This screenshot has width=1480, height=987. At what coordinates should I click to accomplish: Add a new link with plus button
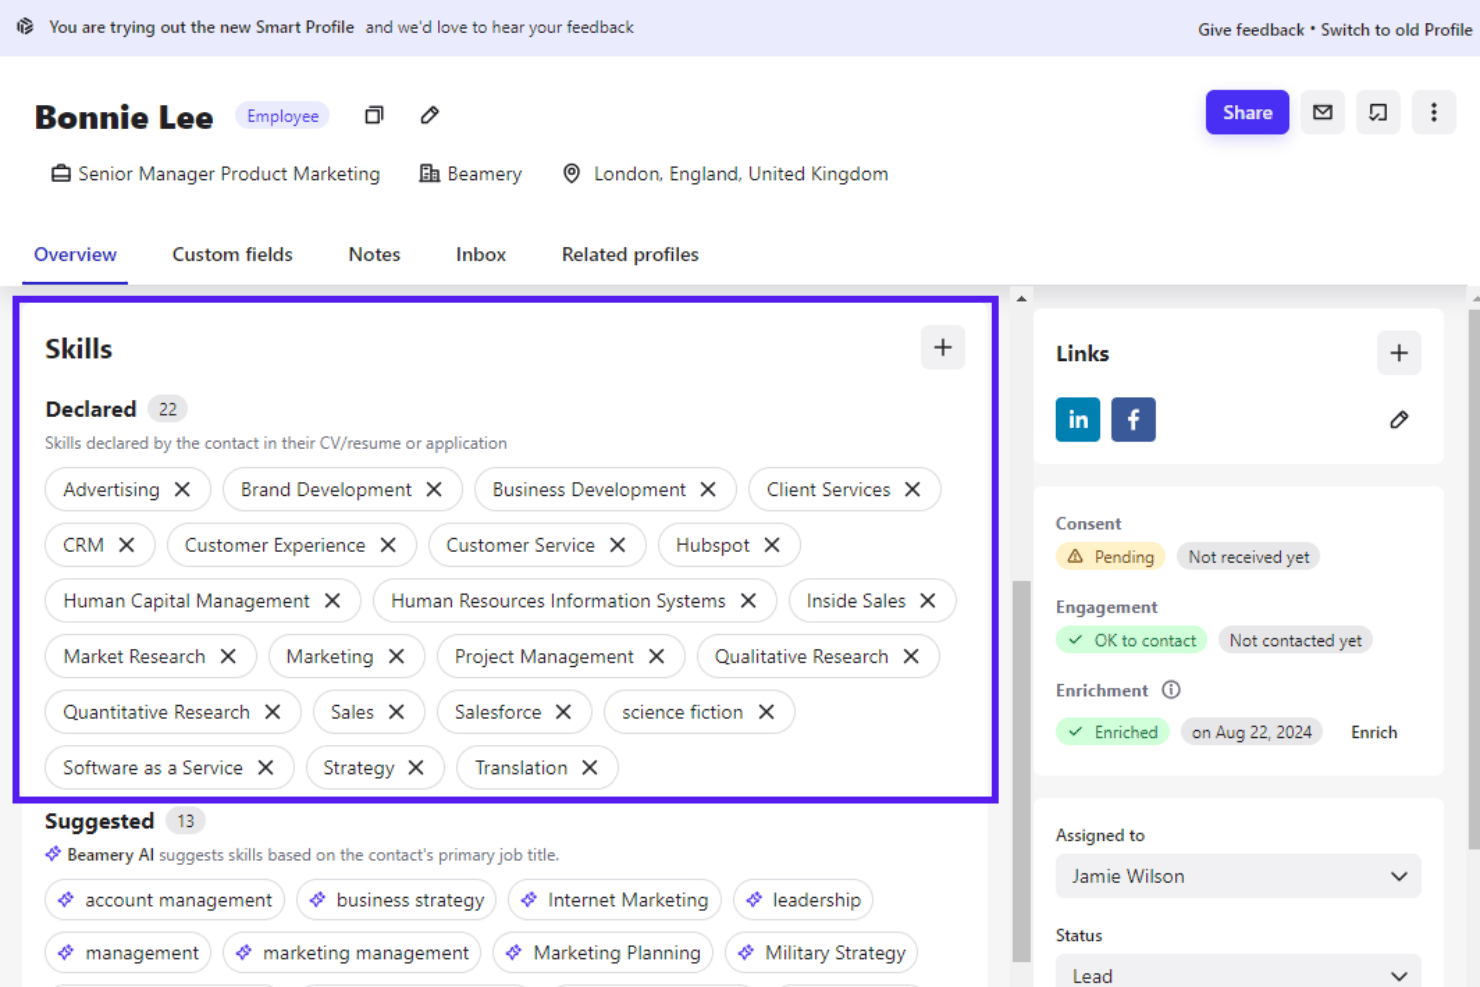pos(1399,353)
